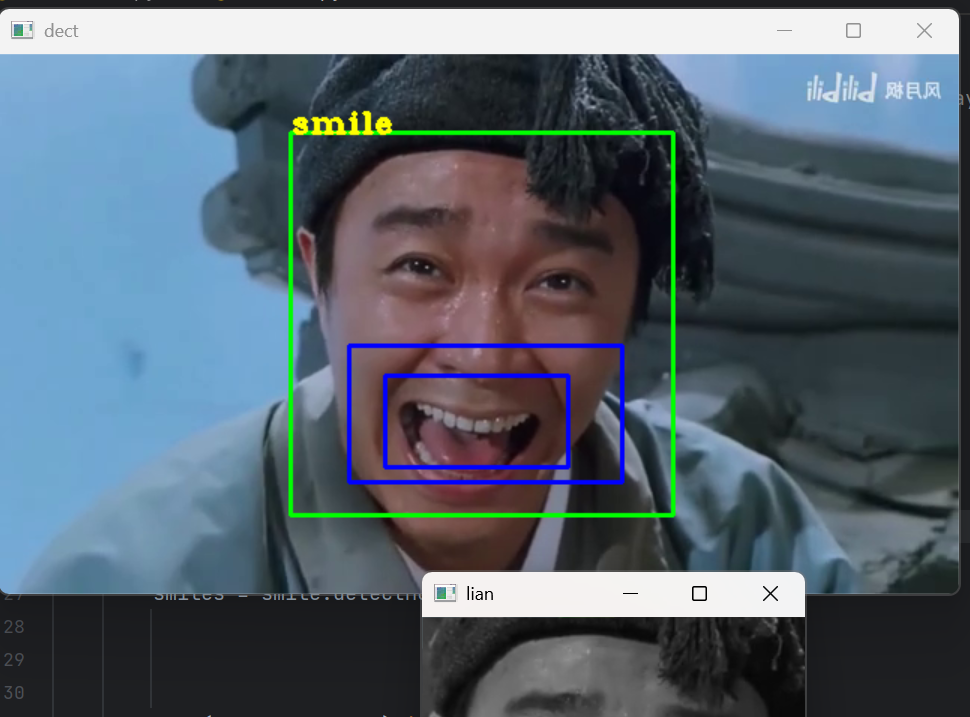The height and width of the screenshot is (717, 970).
Task: Click the lian title bar text
Action: click(479, 594)
